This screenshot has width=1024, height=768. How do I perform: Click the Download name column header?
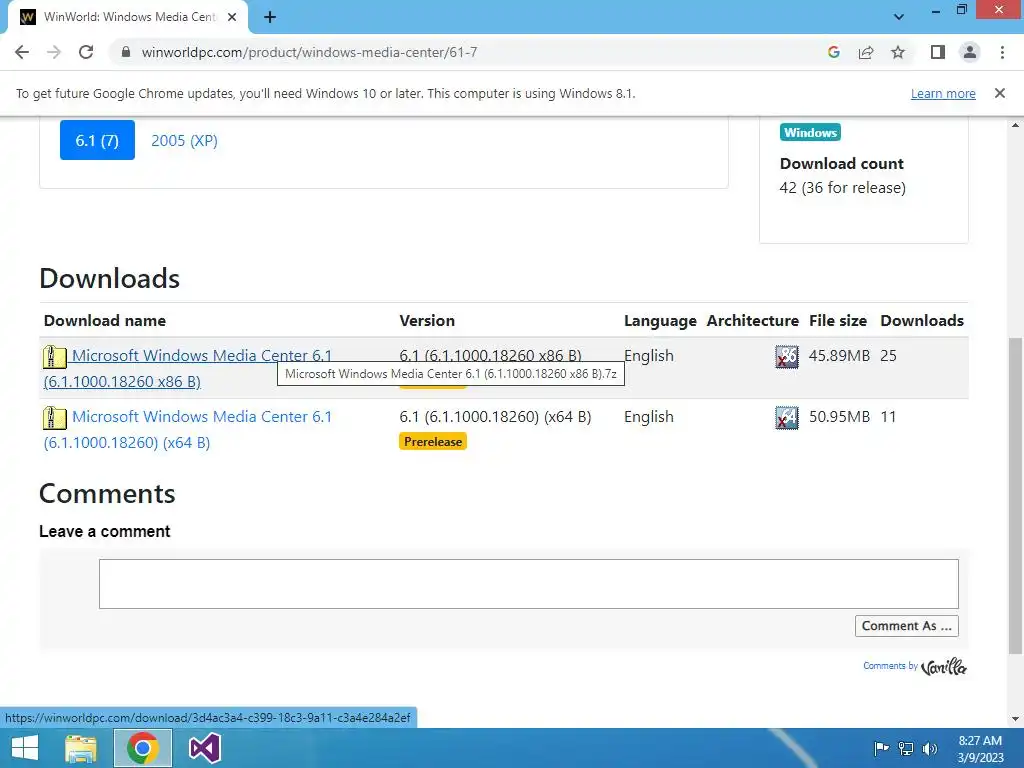click(x=104, y=321)
